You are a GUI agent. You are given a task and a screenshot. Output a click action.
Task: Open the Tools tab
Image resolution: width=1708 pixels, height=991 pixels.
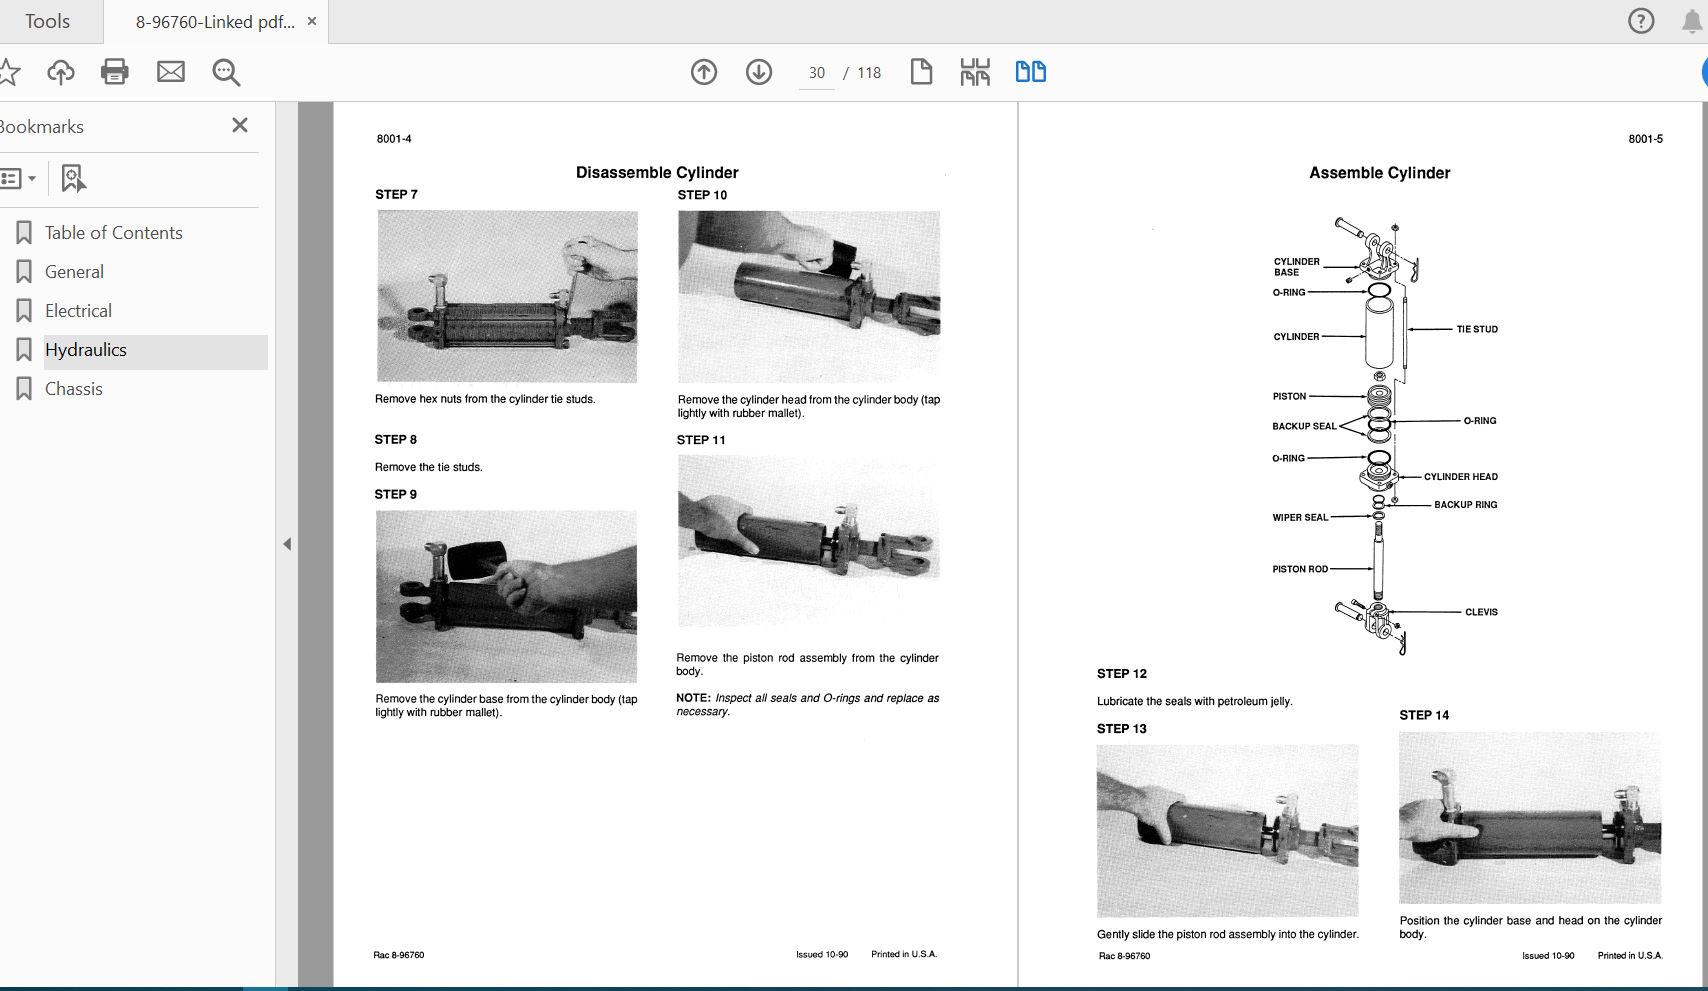point(47,21)
